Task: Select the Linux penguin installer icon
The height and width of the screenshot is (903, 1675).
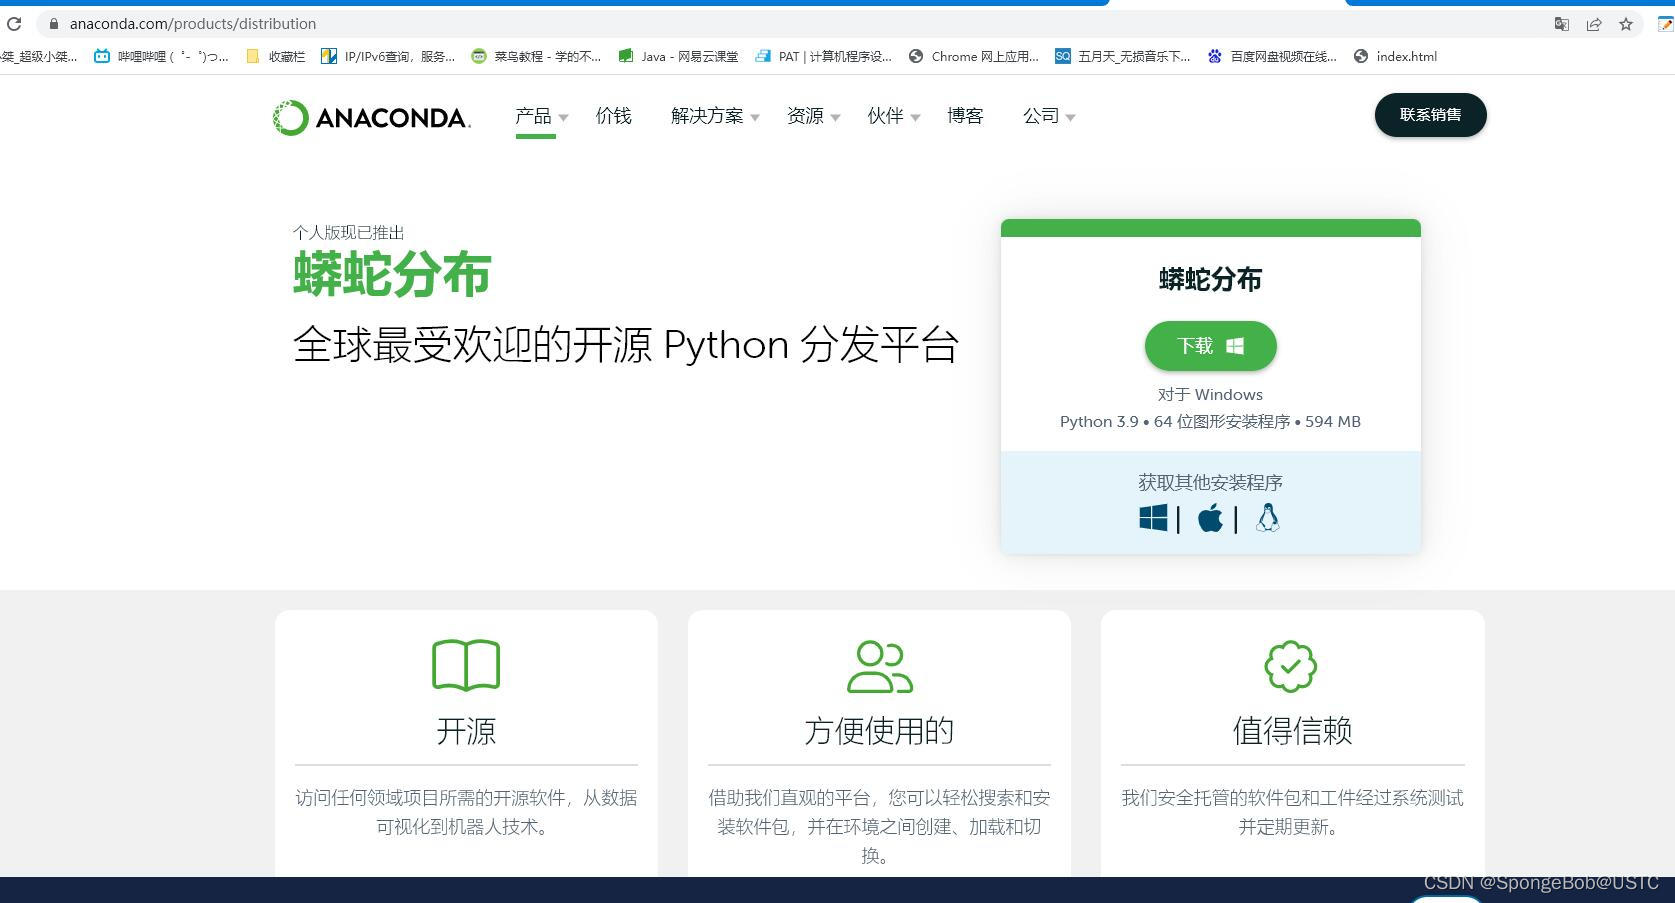Action: [1267, 518]
